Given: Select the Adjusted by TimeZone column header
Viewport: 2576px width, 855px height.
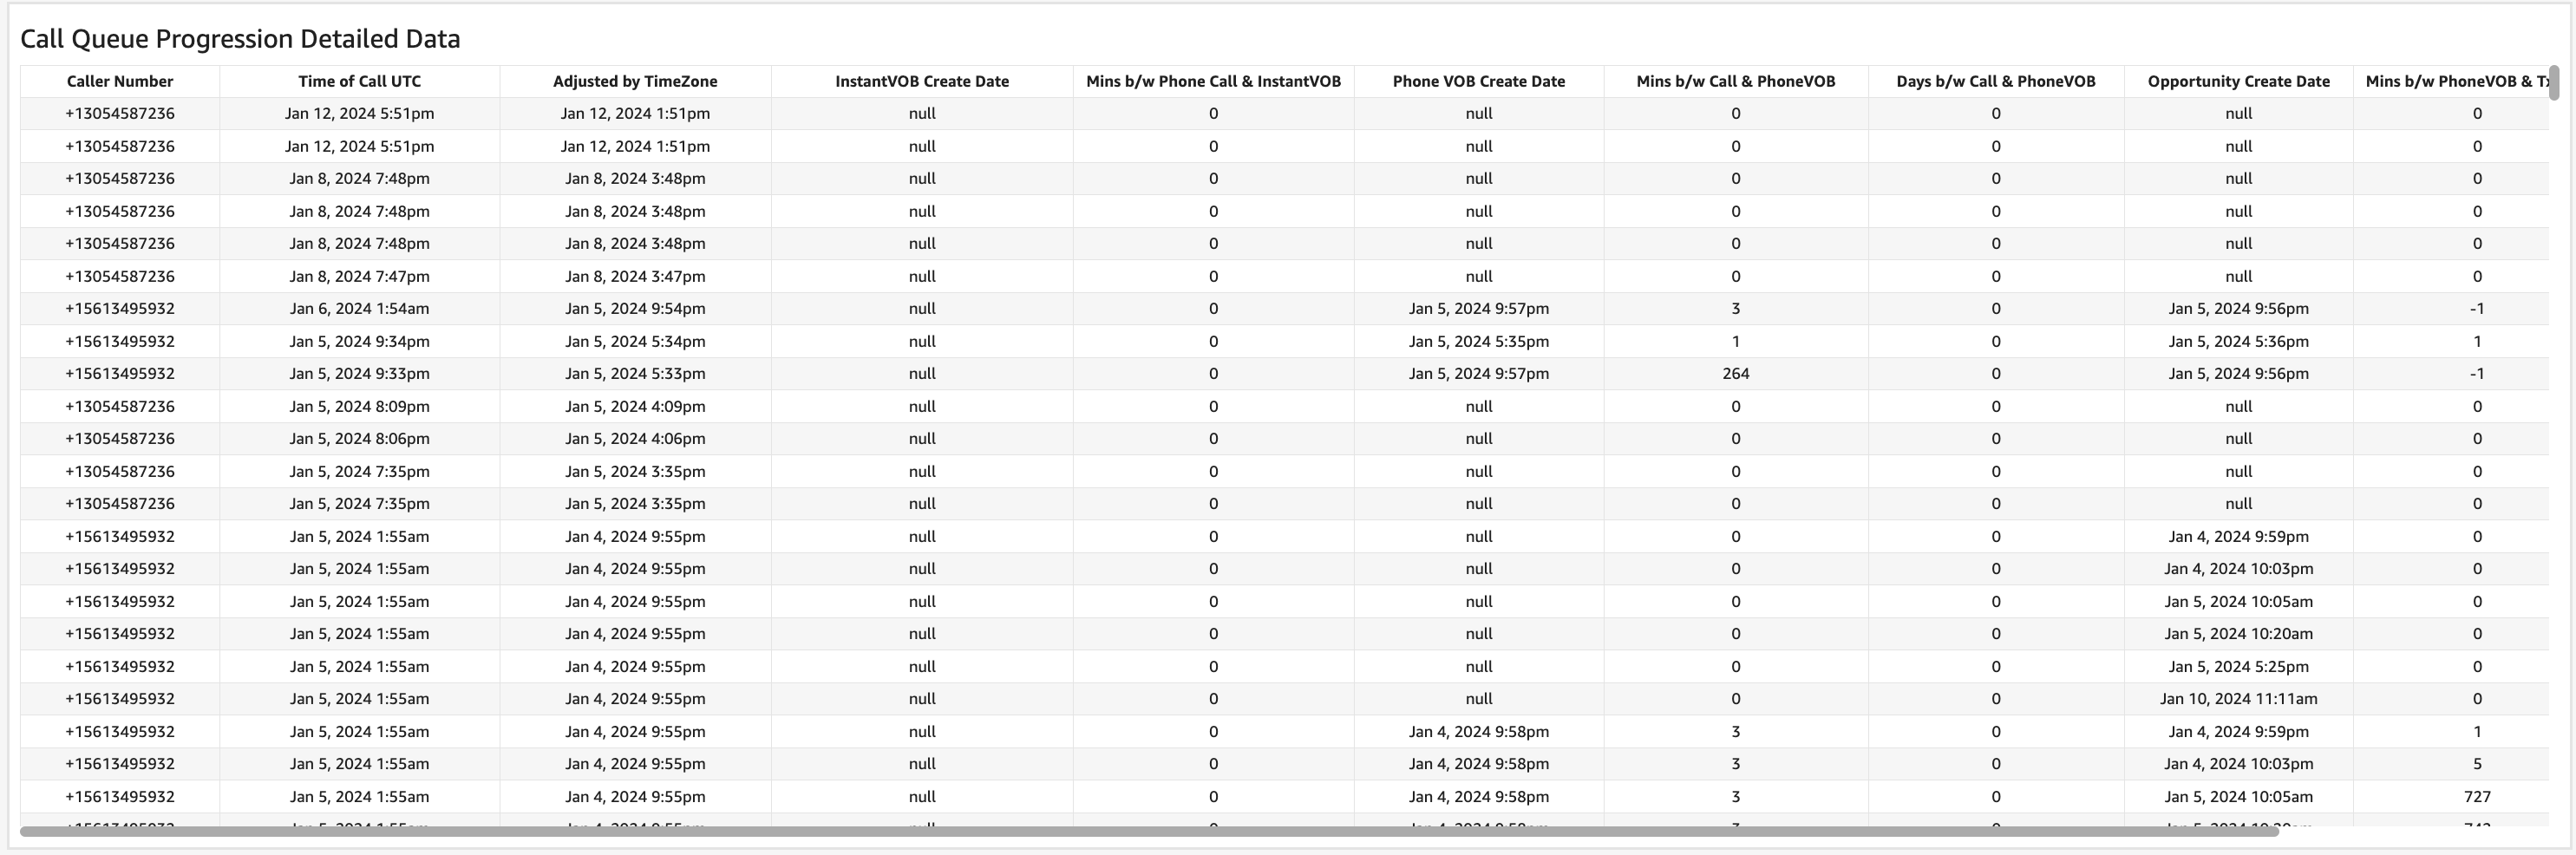Looking at the screenshot, I should click(x=635, y=82).
